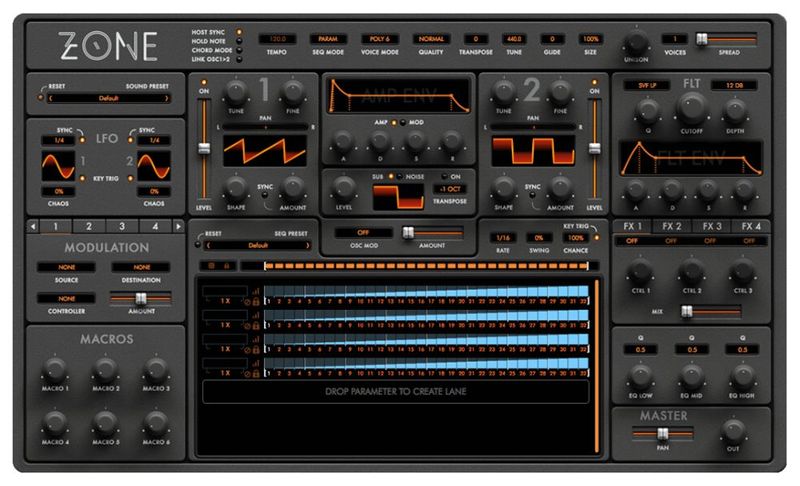This screenshot has width=800, height=486.
Task: Click the Unison knob
Action: point(635,43)
